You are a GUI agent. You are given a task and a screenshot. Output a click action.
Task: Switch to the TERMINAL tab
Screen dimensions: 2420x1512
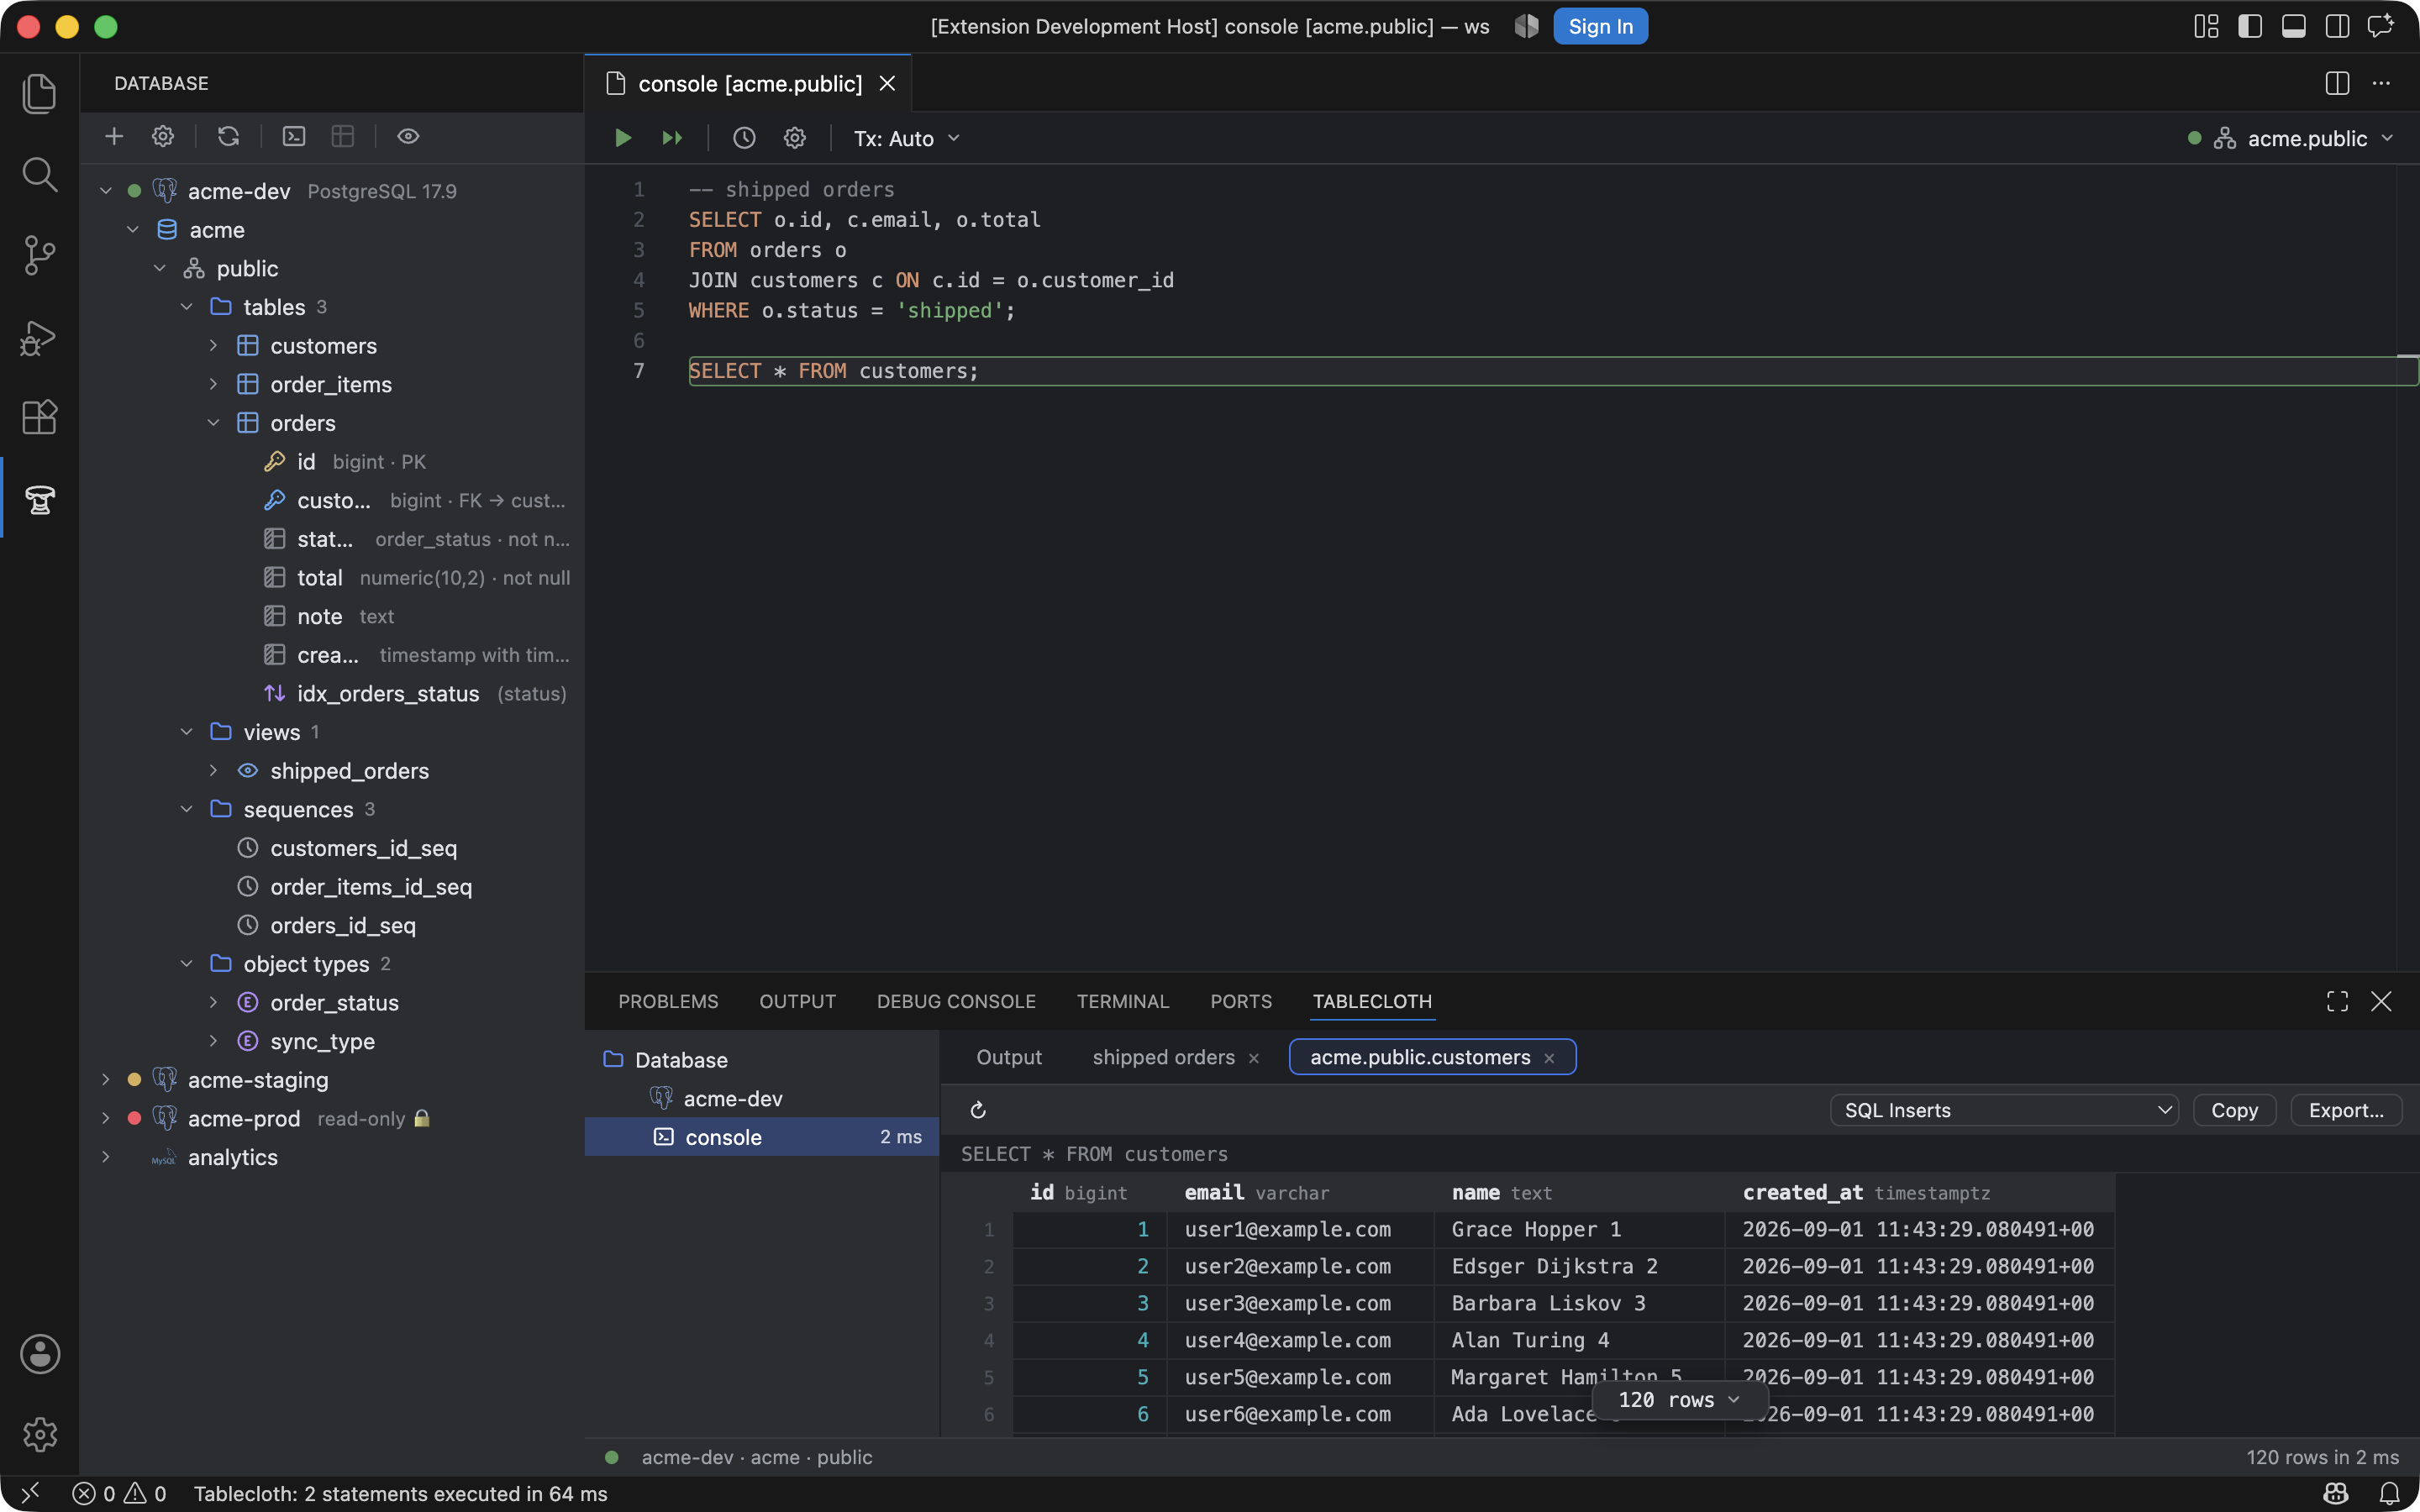coord(1122,1001)
